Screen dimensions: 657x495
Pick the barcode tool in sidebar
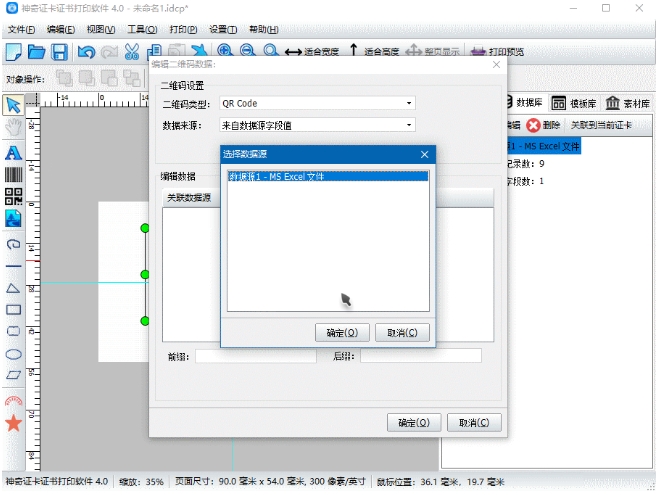click(x=13, y=174)
